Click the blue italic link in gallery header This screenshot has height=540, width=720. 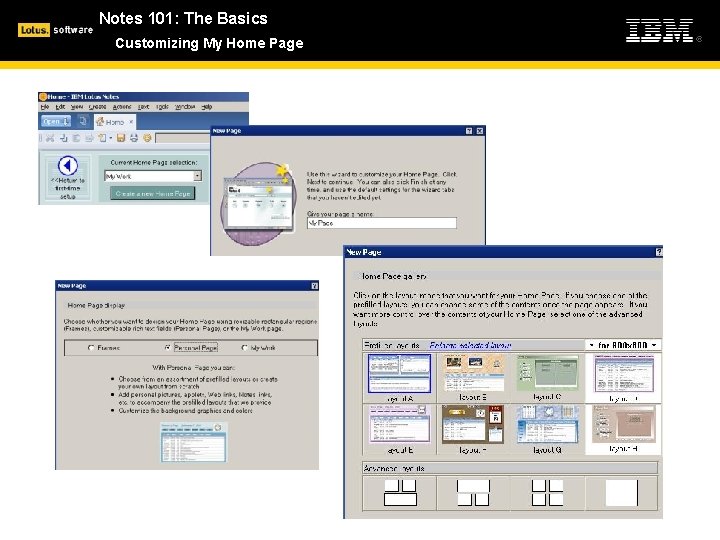tap(470, 345)
